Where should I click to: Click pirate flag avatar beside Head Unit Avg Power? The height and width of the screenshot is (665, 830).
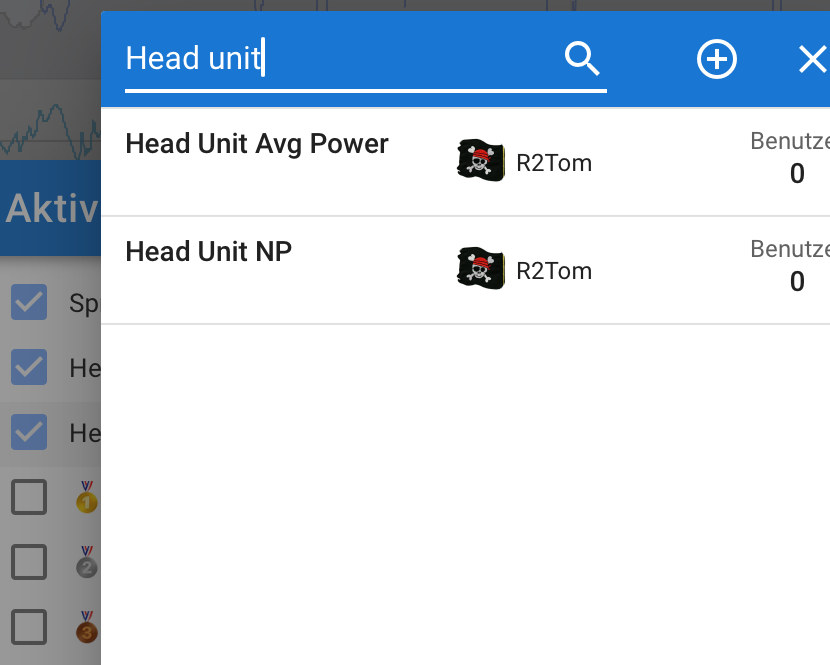pyautogui.click(x=481, y=160)
